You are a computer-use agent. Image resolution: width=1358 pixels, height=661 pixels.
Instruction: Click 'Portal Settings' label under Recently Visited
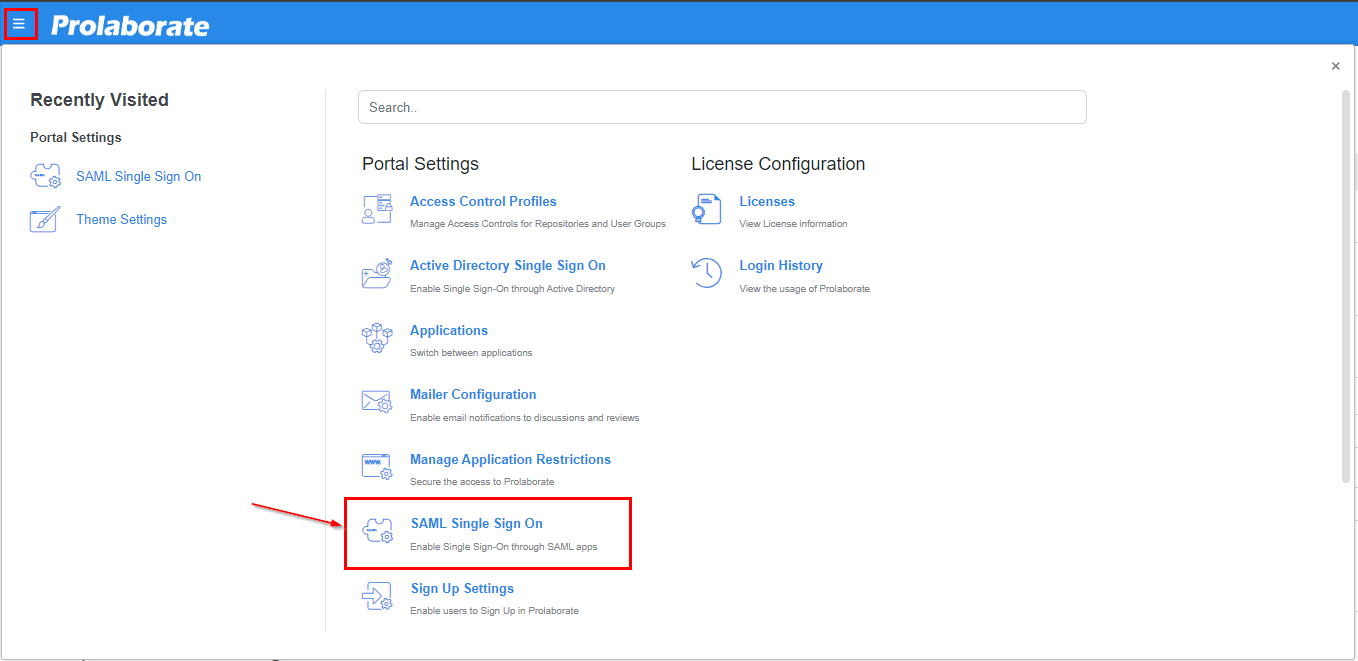coord(76,138)
